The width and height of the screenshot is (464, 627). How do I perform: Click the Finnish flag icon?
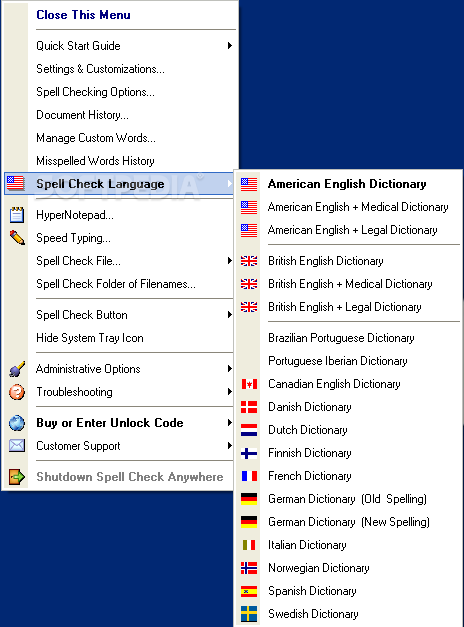tap(249, 453)
